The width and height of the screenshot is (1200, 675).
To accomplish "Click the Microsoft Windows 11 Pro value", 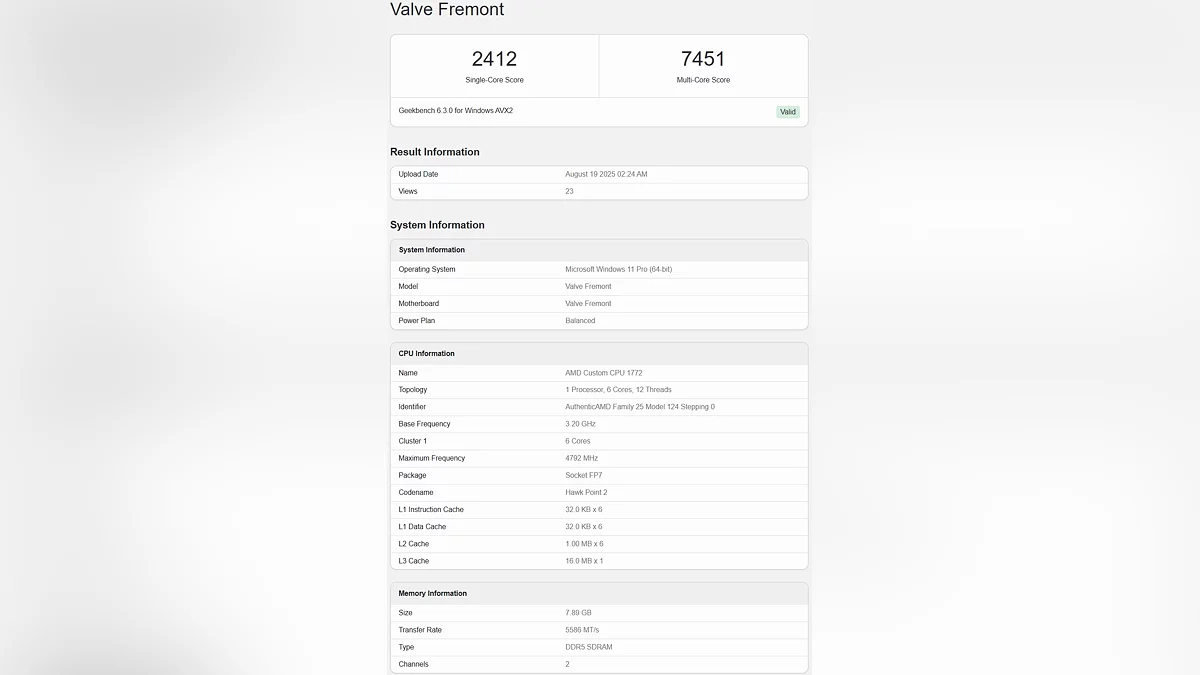I will [618, 269].
